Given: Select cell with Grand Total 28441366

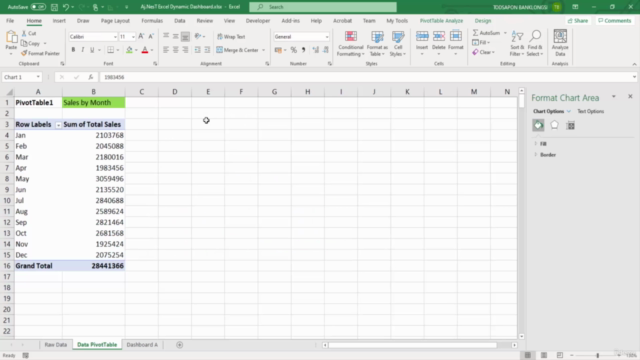Looking at the screenshot, I should pos(93,266).
